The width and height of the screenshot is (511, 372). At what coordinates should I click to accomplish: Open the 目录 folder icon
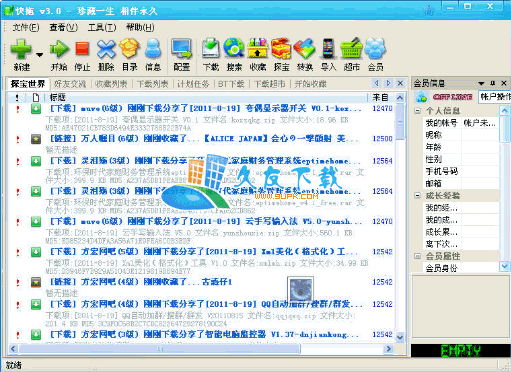click(x=129, y=49)
